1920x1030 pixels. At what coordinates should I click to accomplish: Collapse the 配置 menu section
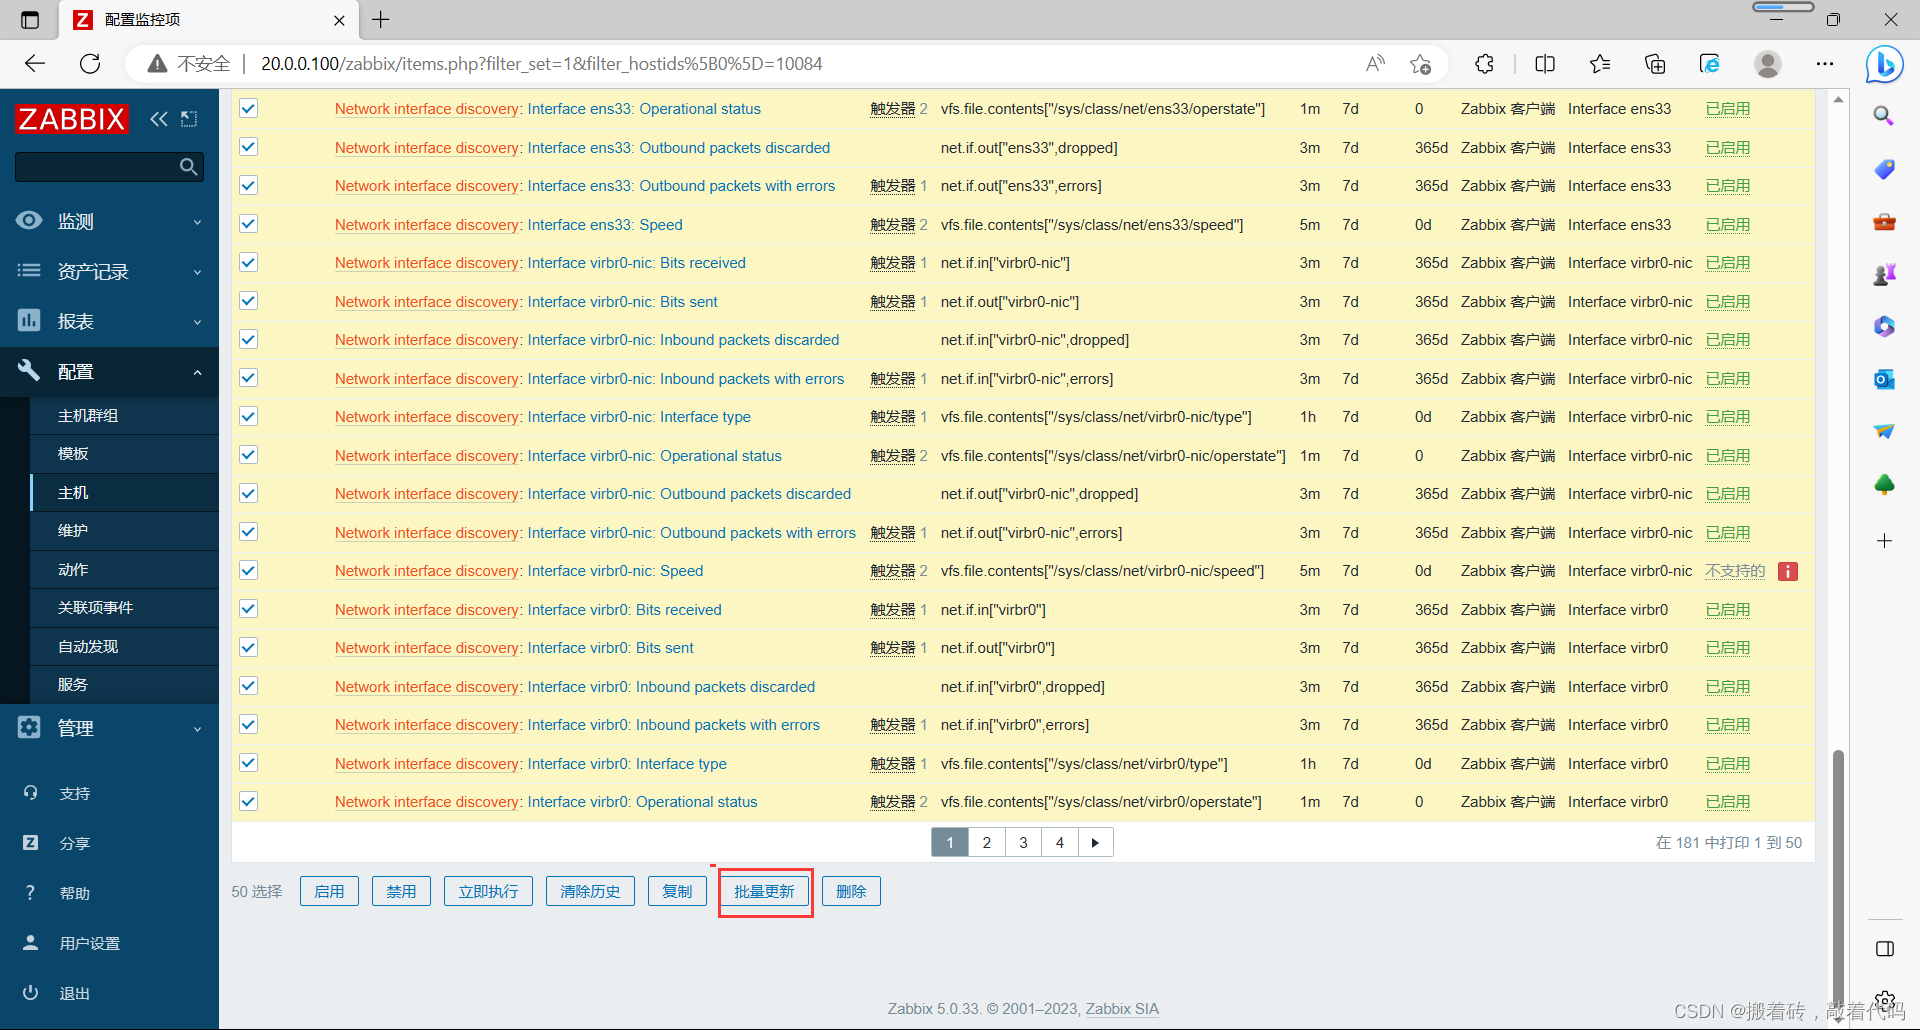click(109, 371)
